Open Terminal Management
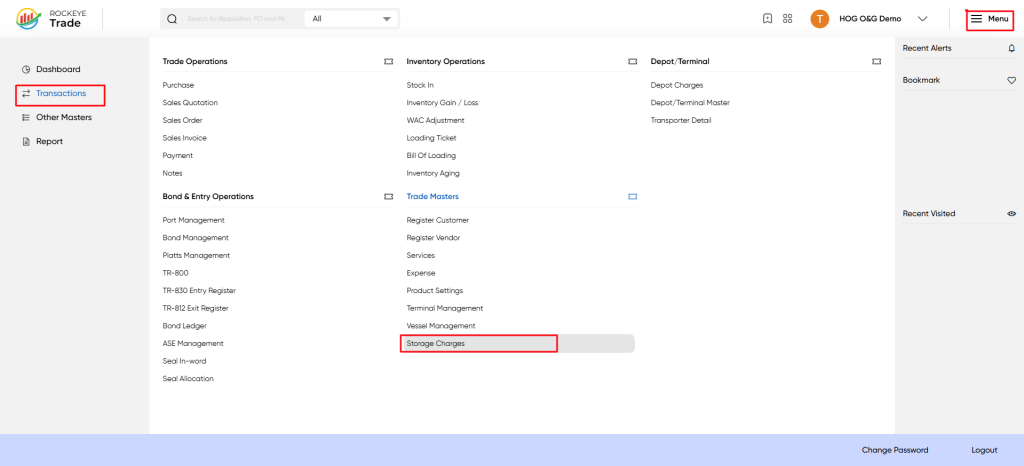The image size is (1024, 466). point(445,308)
